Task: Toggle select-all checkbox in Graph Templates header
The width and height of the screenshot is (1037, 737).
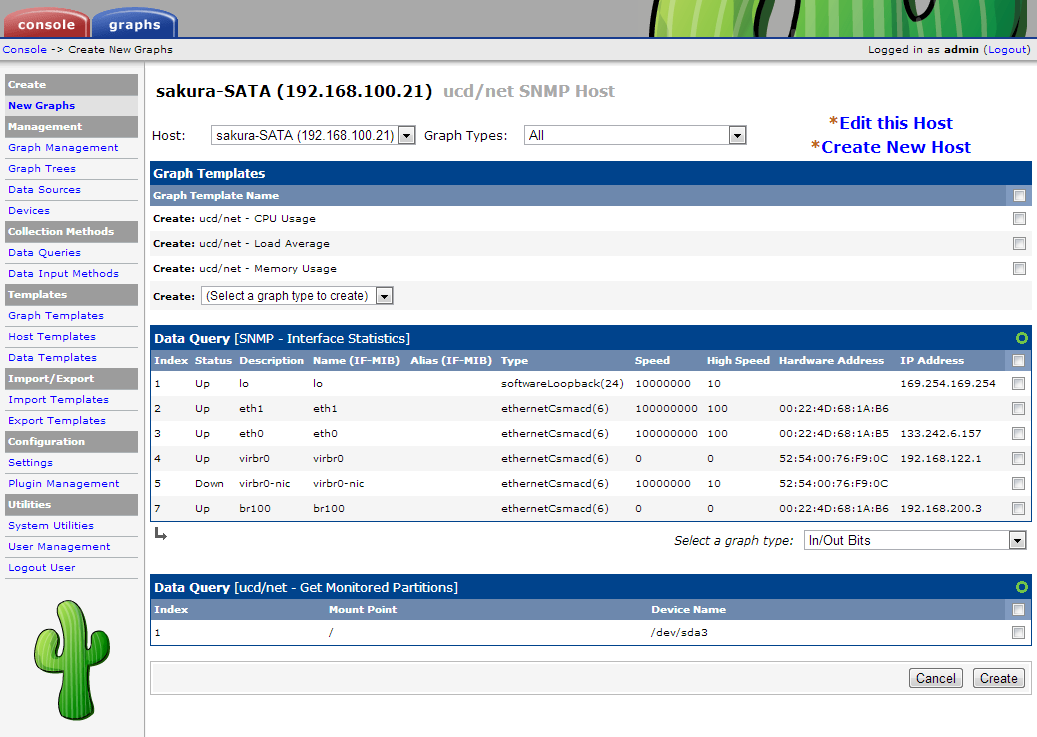Action: 1019,196
